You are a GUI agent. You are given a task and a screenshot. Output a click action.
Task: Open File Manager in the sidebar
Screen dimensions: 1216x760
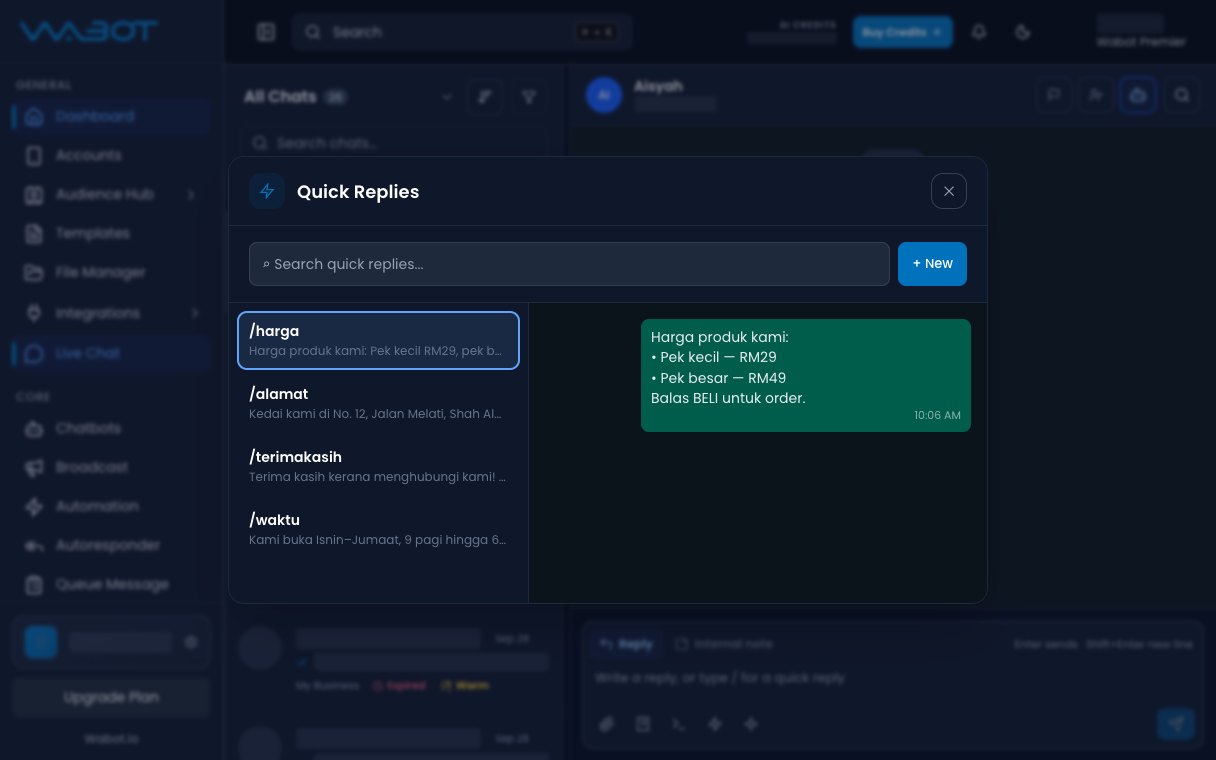tap(111, 272)
